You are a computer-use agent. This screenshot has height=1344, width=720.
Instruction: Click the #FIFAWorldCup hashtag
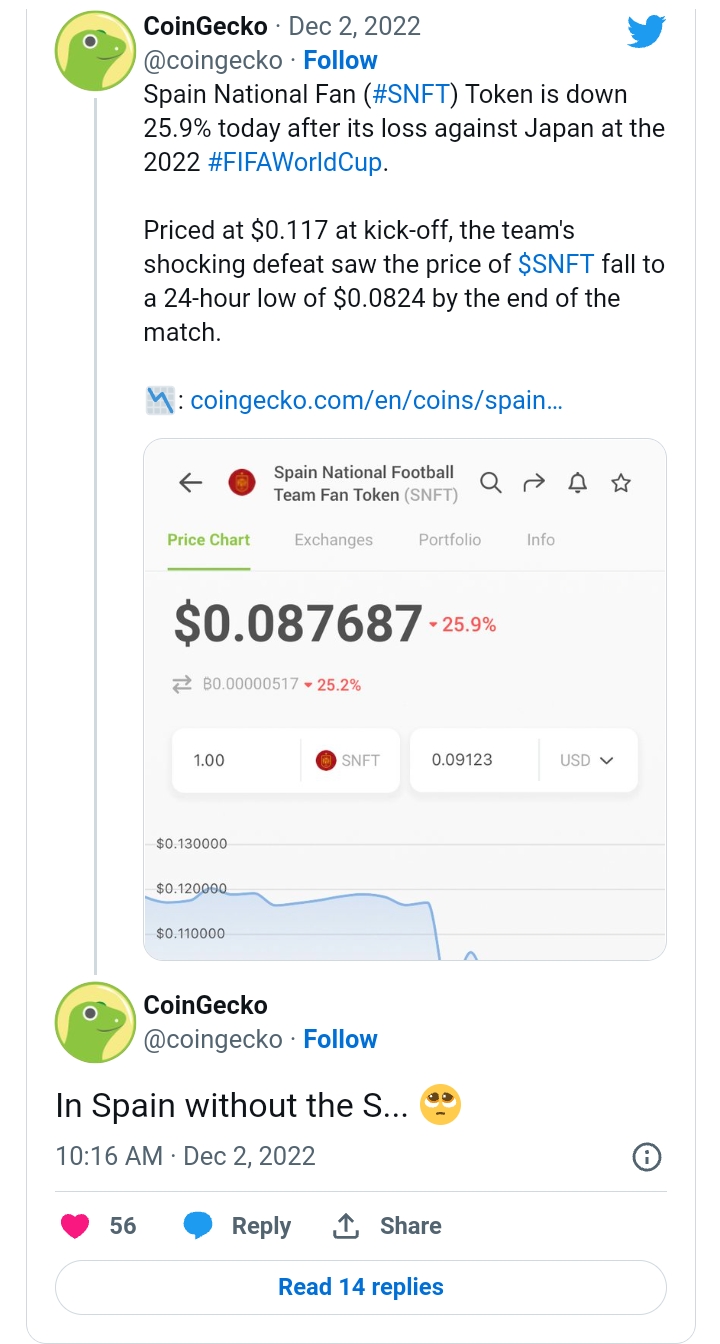coord(295,163)
